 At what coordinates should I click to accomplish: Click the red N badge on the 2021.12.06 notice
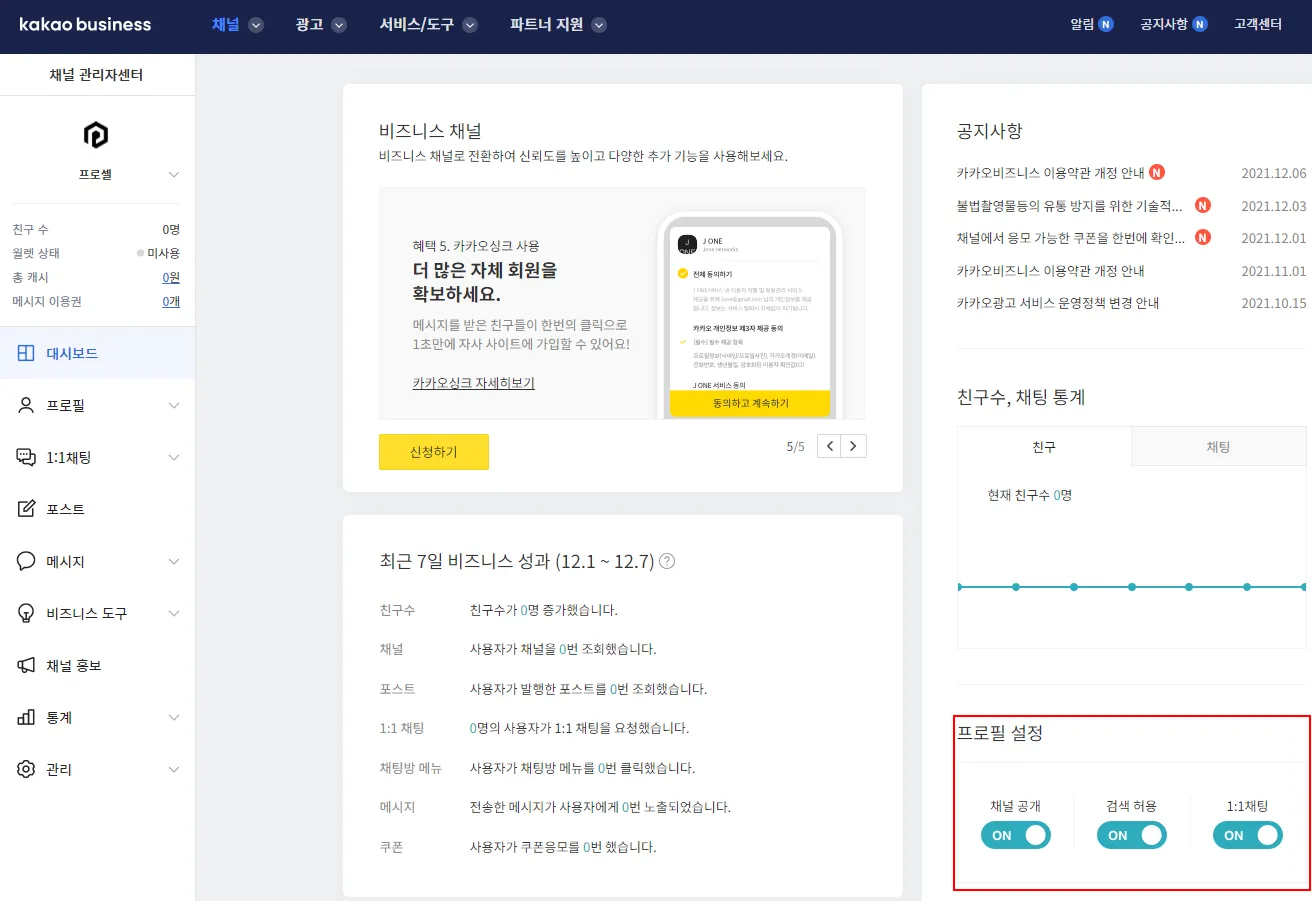click(x=1157, y=172)
